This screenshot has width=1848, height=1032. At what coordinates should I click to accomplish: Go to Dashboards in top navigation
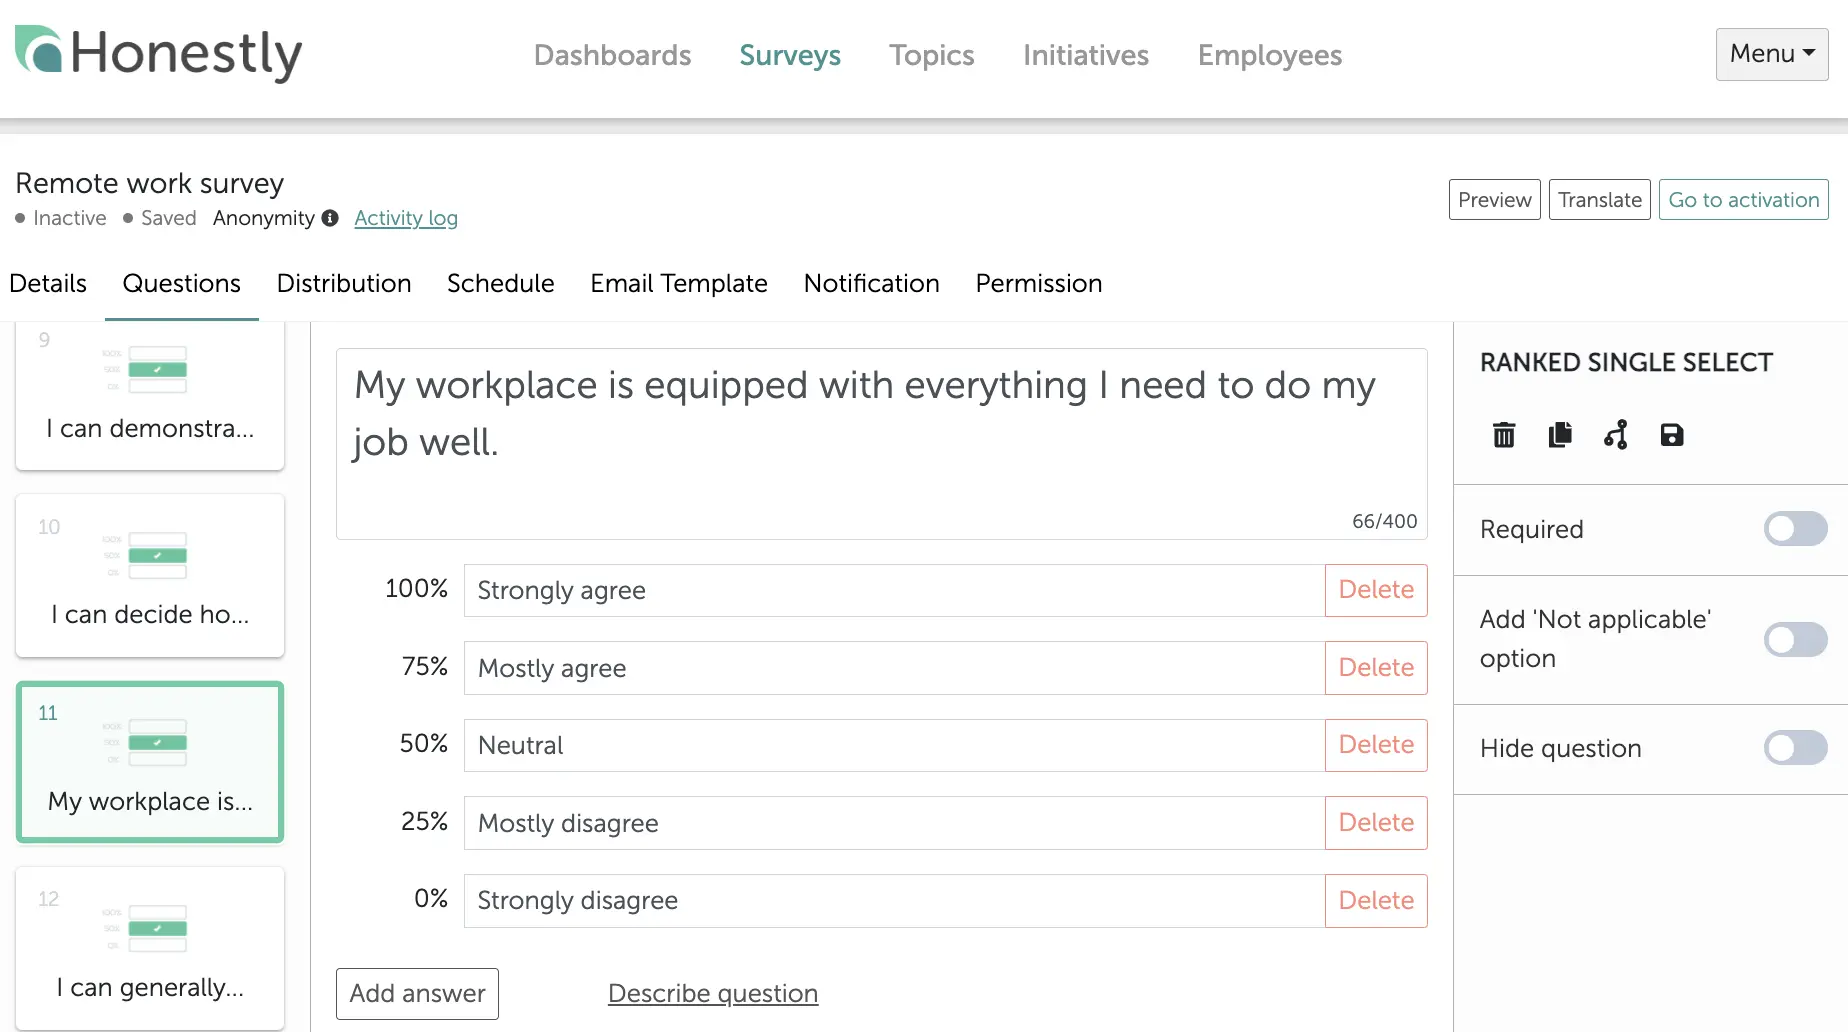coord(612,55)
